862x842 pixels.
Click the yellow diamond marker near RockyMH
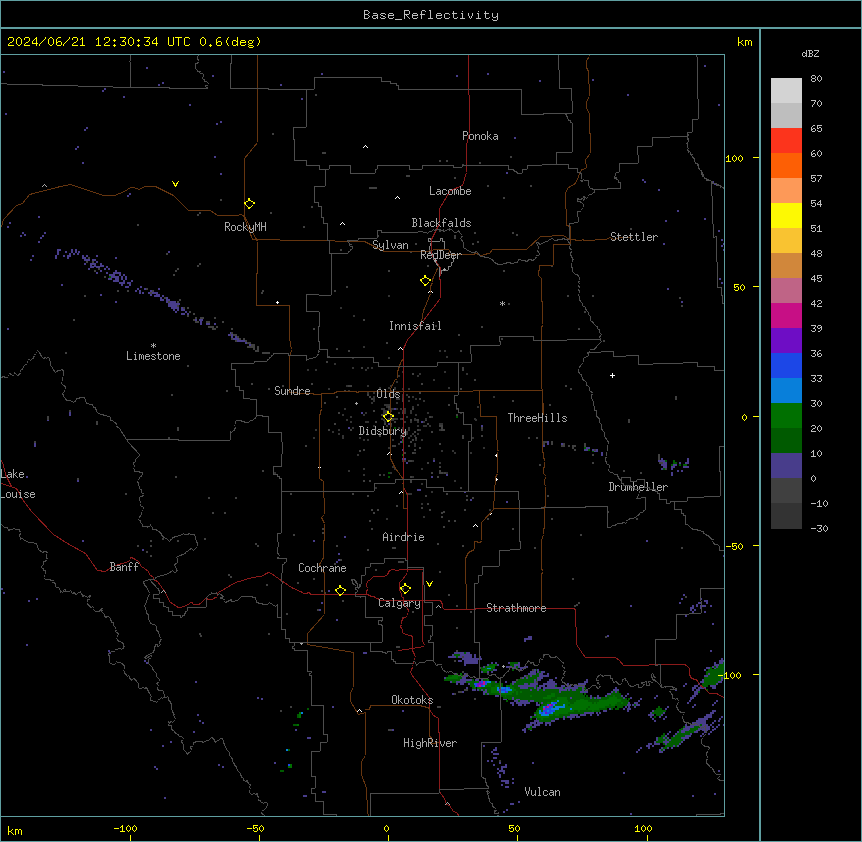coord(249,203)
